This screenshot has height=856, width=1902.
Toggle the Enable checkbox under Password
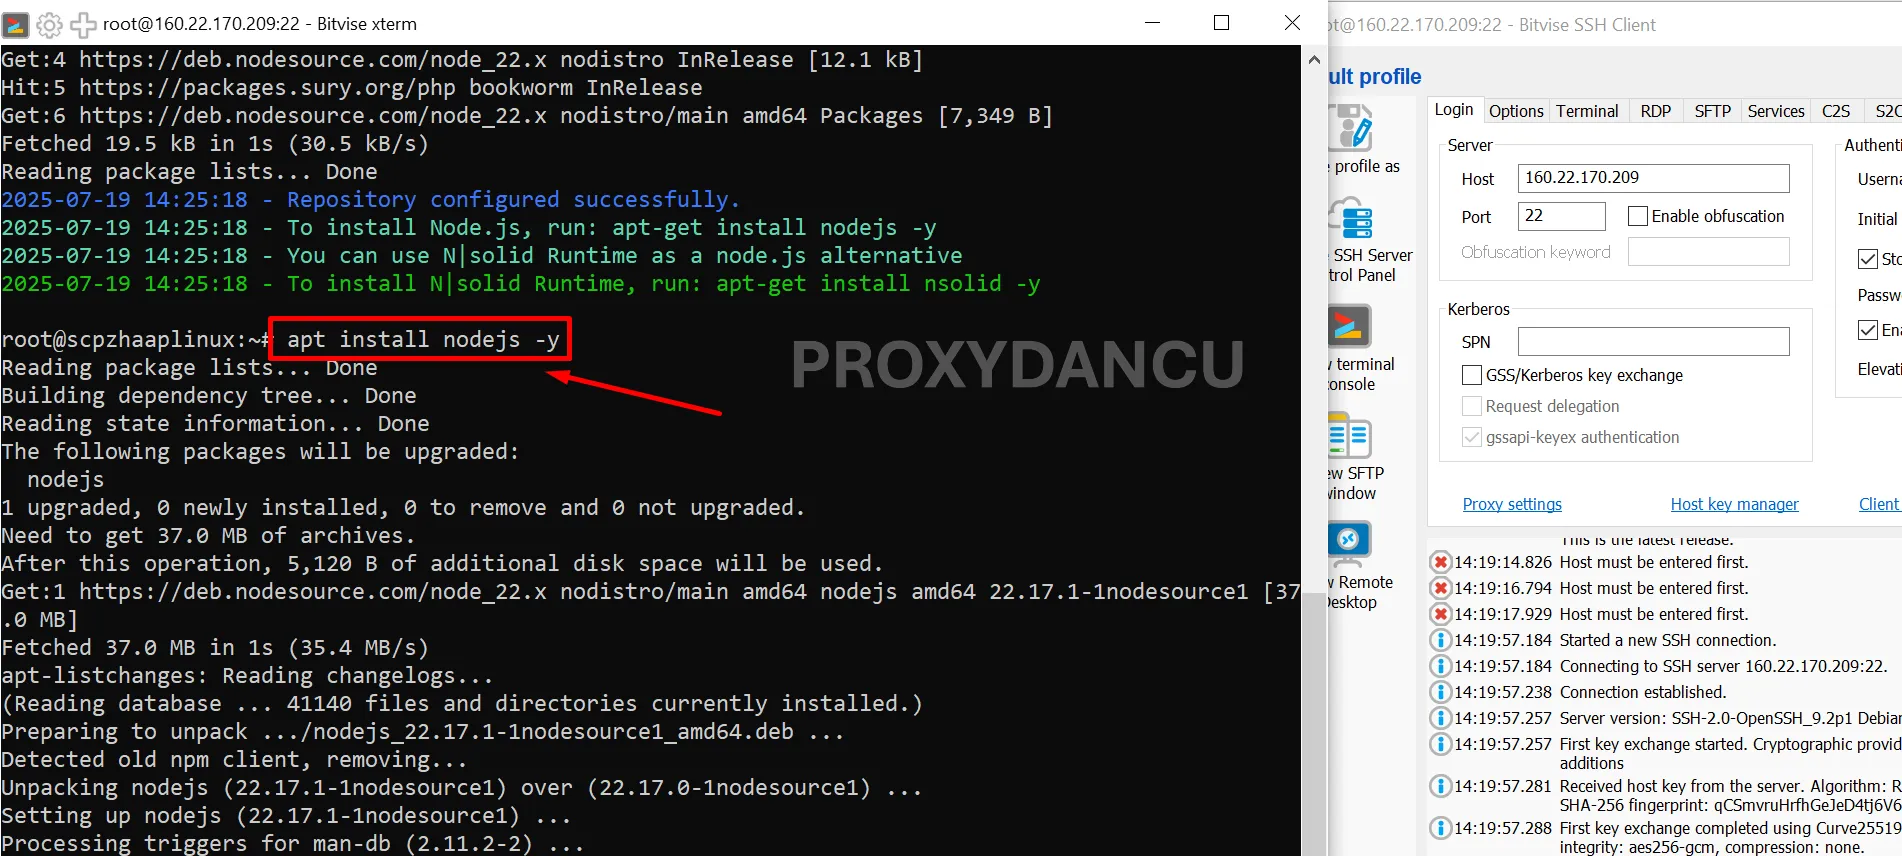pyautogui.click(x=1868, y=330)
